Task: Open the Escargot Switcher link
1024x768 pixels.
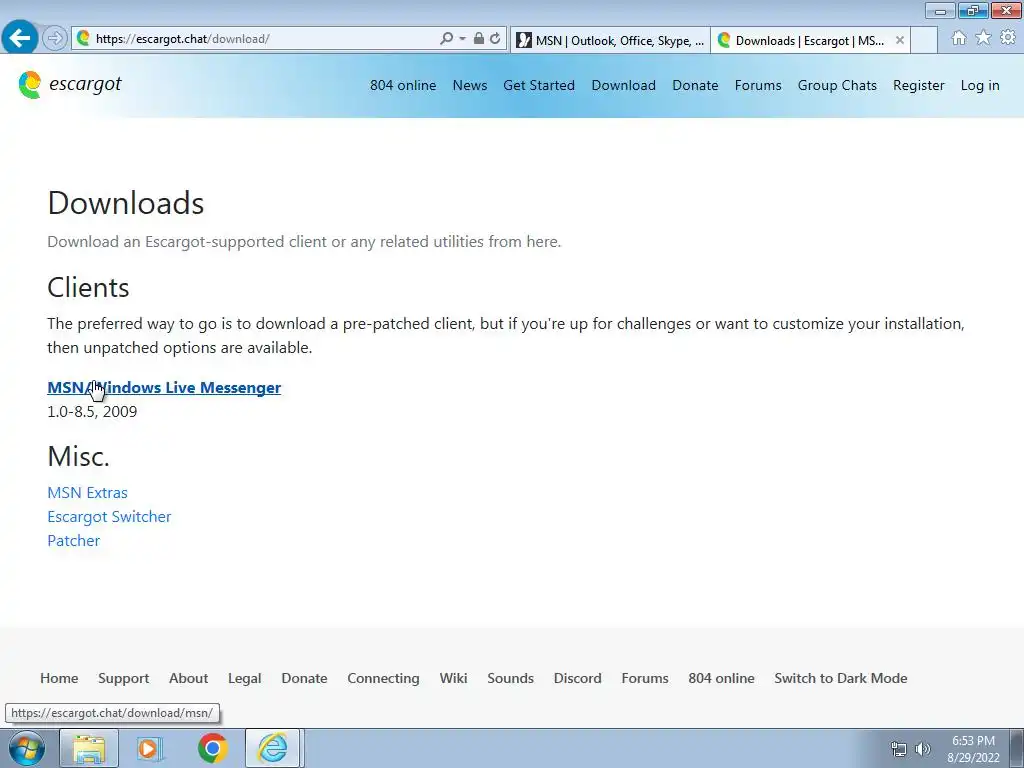Action: (x=109, y=517)
